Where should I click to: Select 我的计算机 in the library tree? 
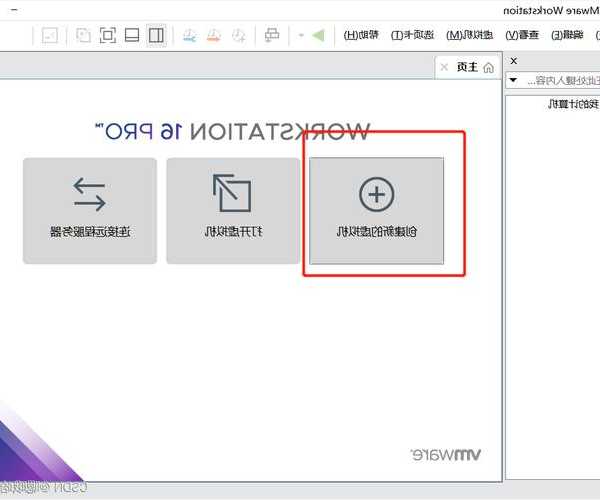tap(573, 104)
